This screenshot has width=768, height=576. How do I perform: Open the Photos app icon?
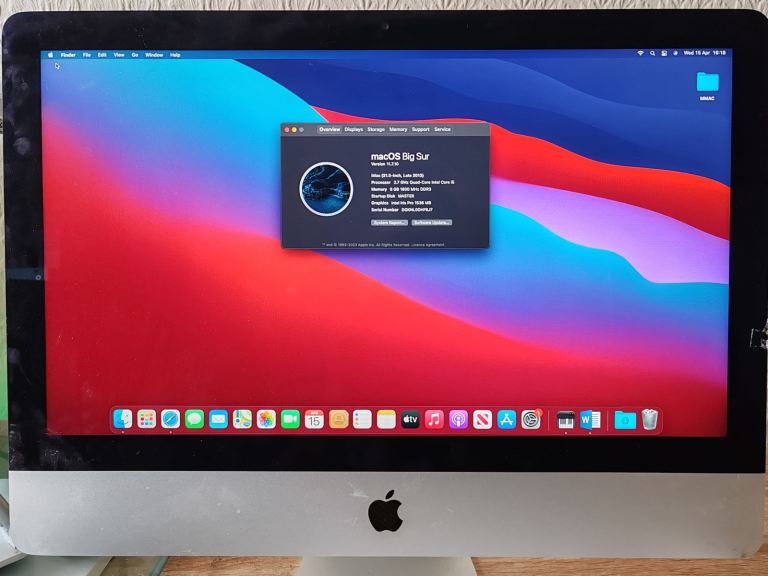pyautogui.click(x=266, y=420)
